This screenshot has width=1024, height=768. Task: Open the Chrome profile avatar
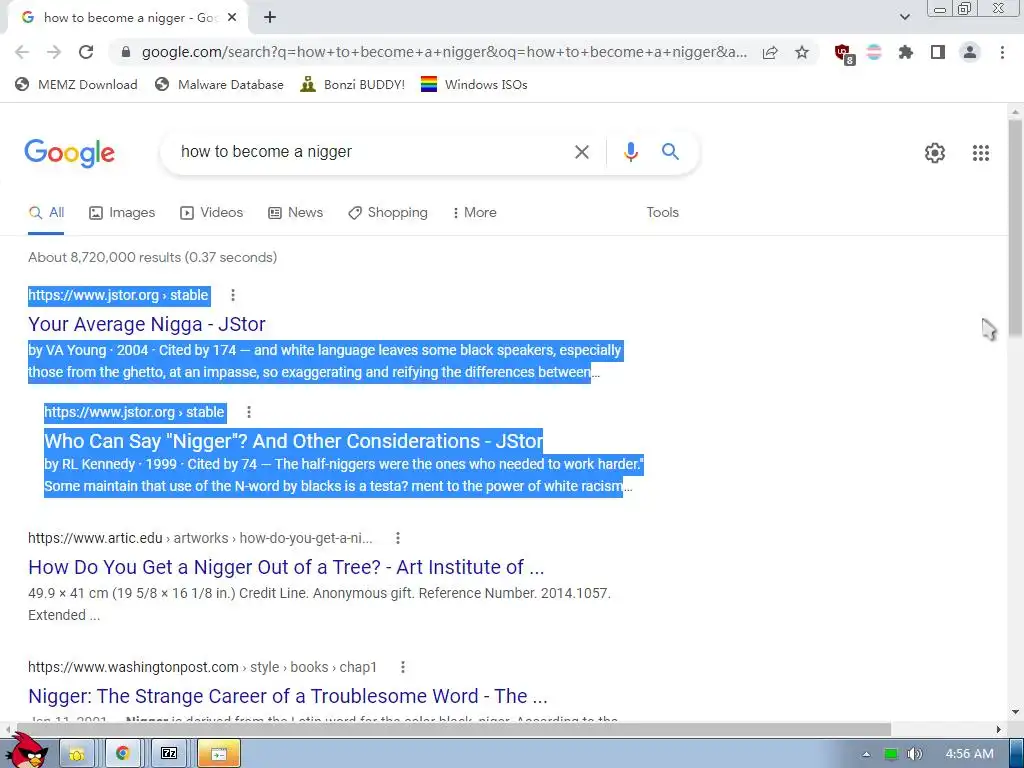tap(970, 52)
